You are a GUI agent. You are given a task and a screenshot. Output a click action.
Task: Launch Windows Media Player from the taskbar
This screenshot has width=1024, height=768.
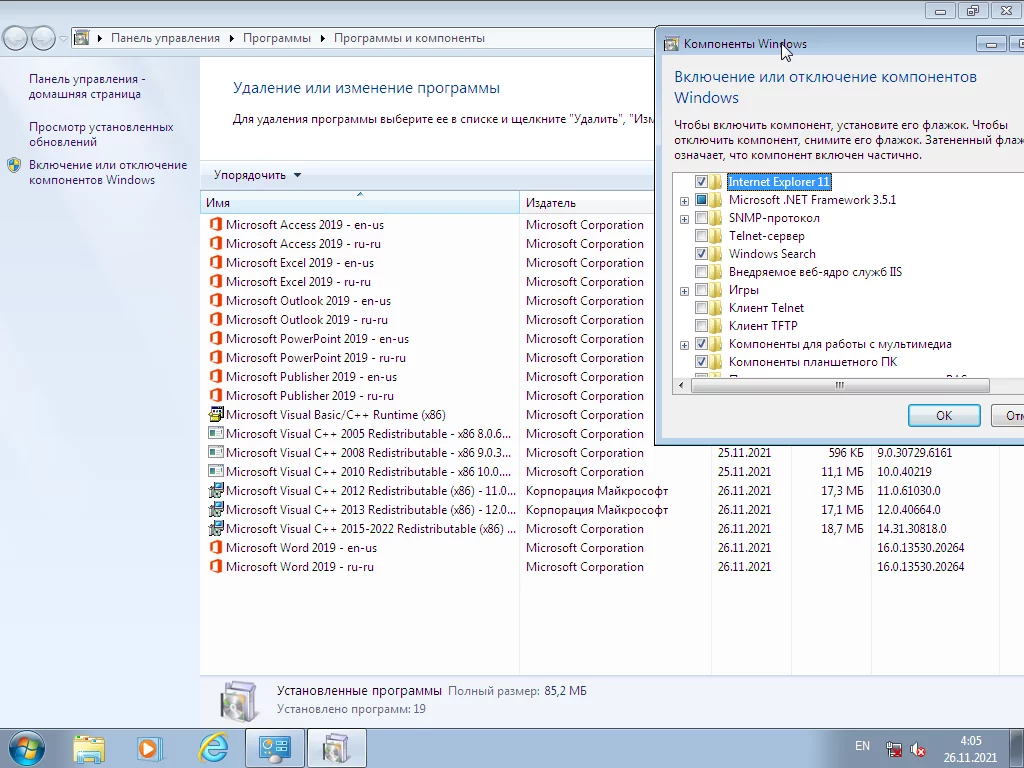click(x=149, y=748)
